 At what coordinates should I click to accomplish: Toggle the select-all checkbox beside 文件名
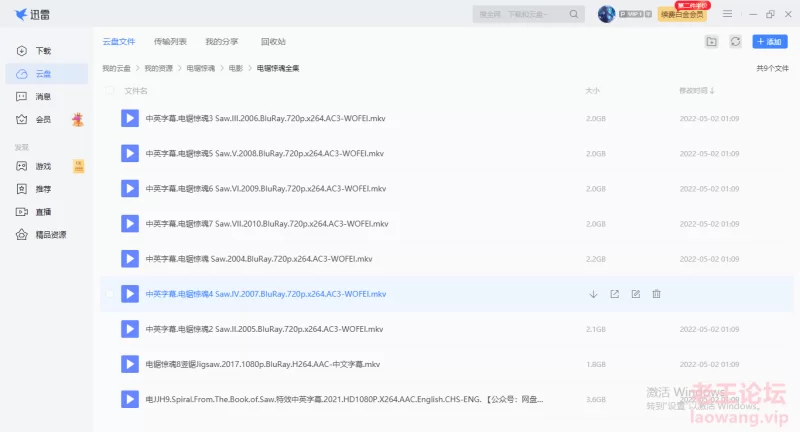[109, 91]
